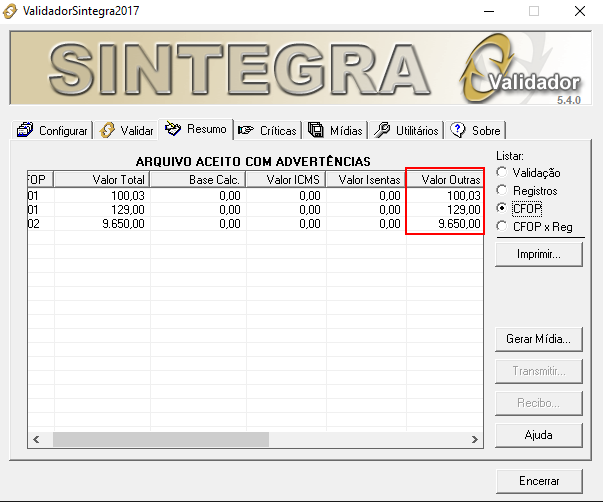The height and width of the screenshot is (502, 603).
Task: Click the Ajuda button
Action: coord(539,435)
